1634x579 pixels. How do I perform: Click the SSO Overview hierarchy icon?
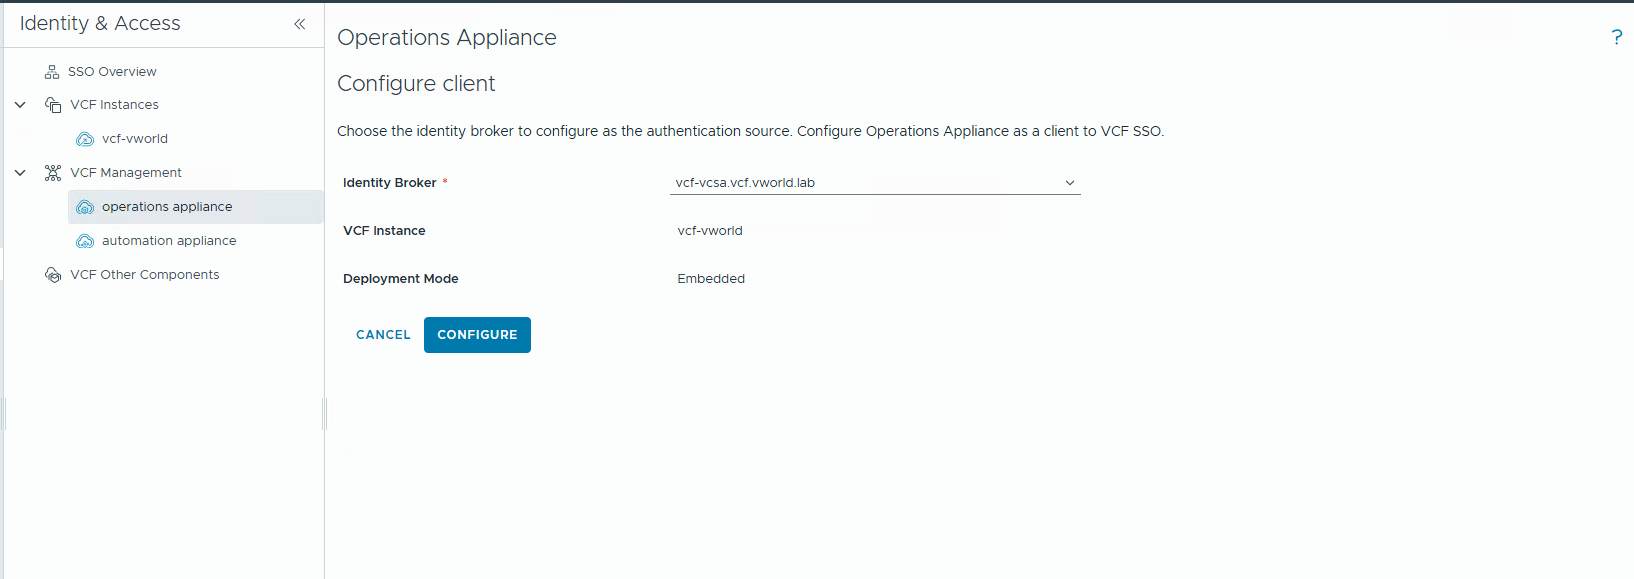pyautogui.click(x=52, y=72)
